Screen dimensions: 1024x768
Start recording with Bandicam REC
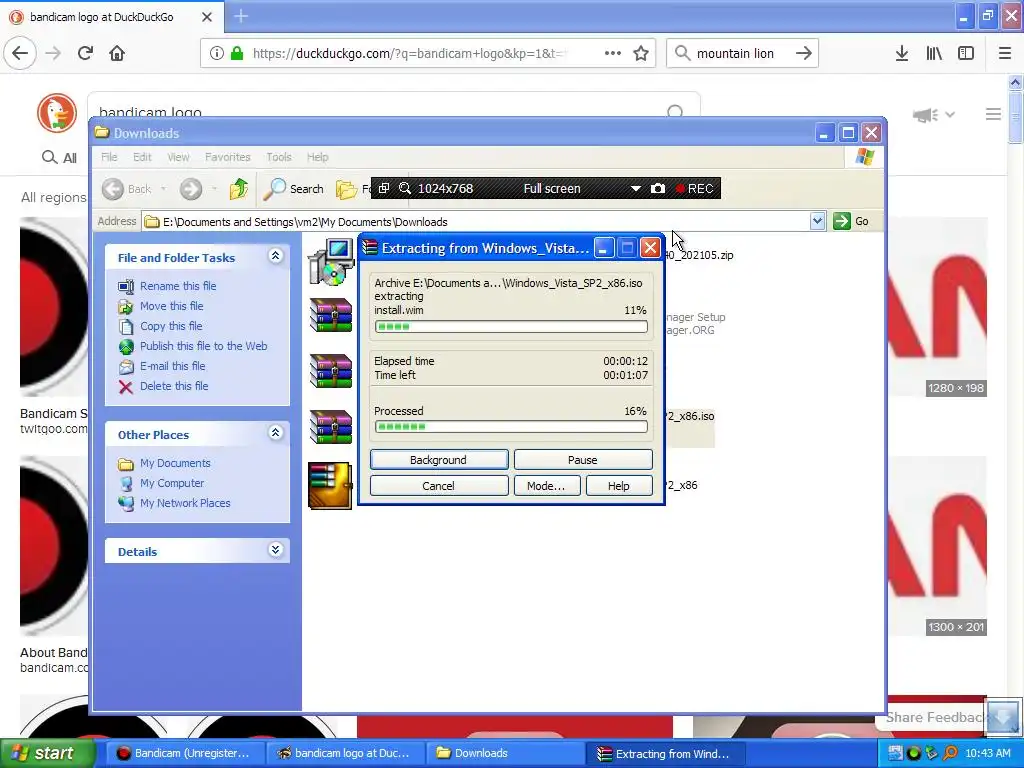coord(695,188)
